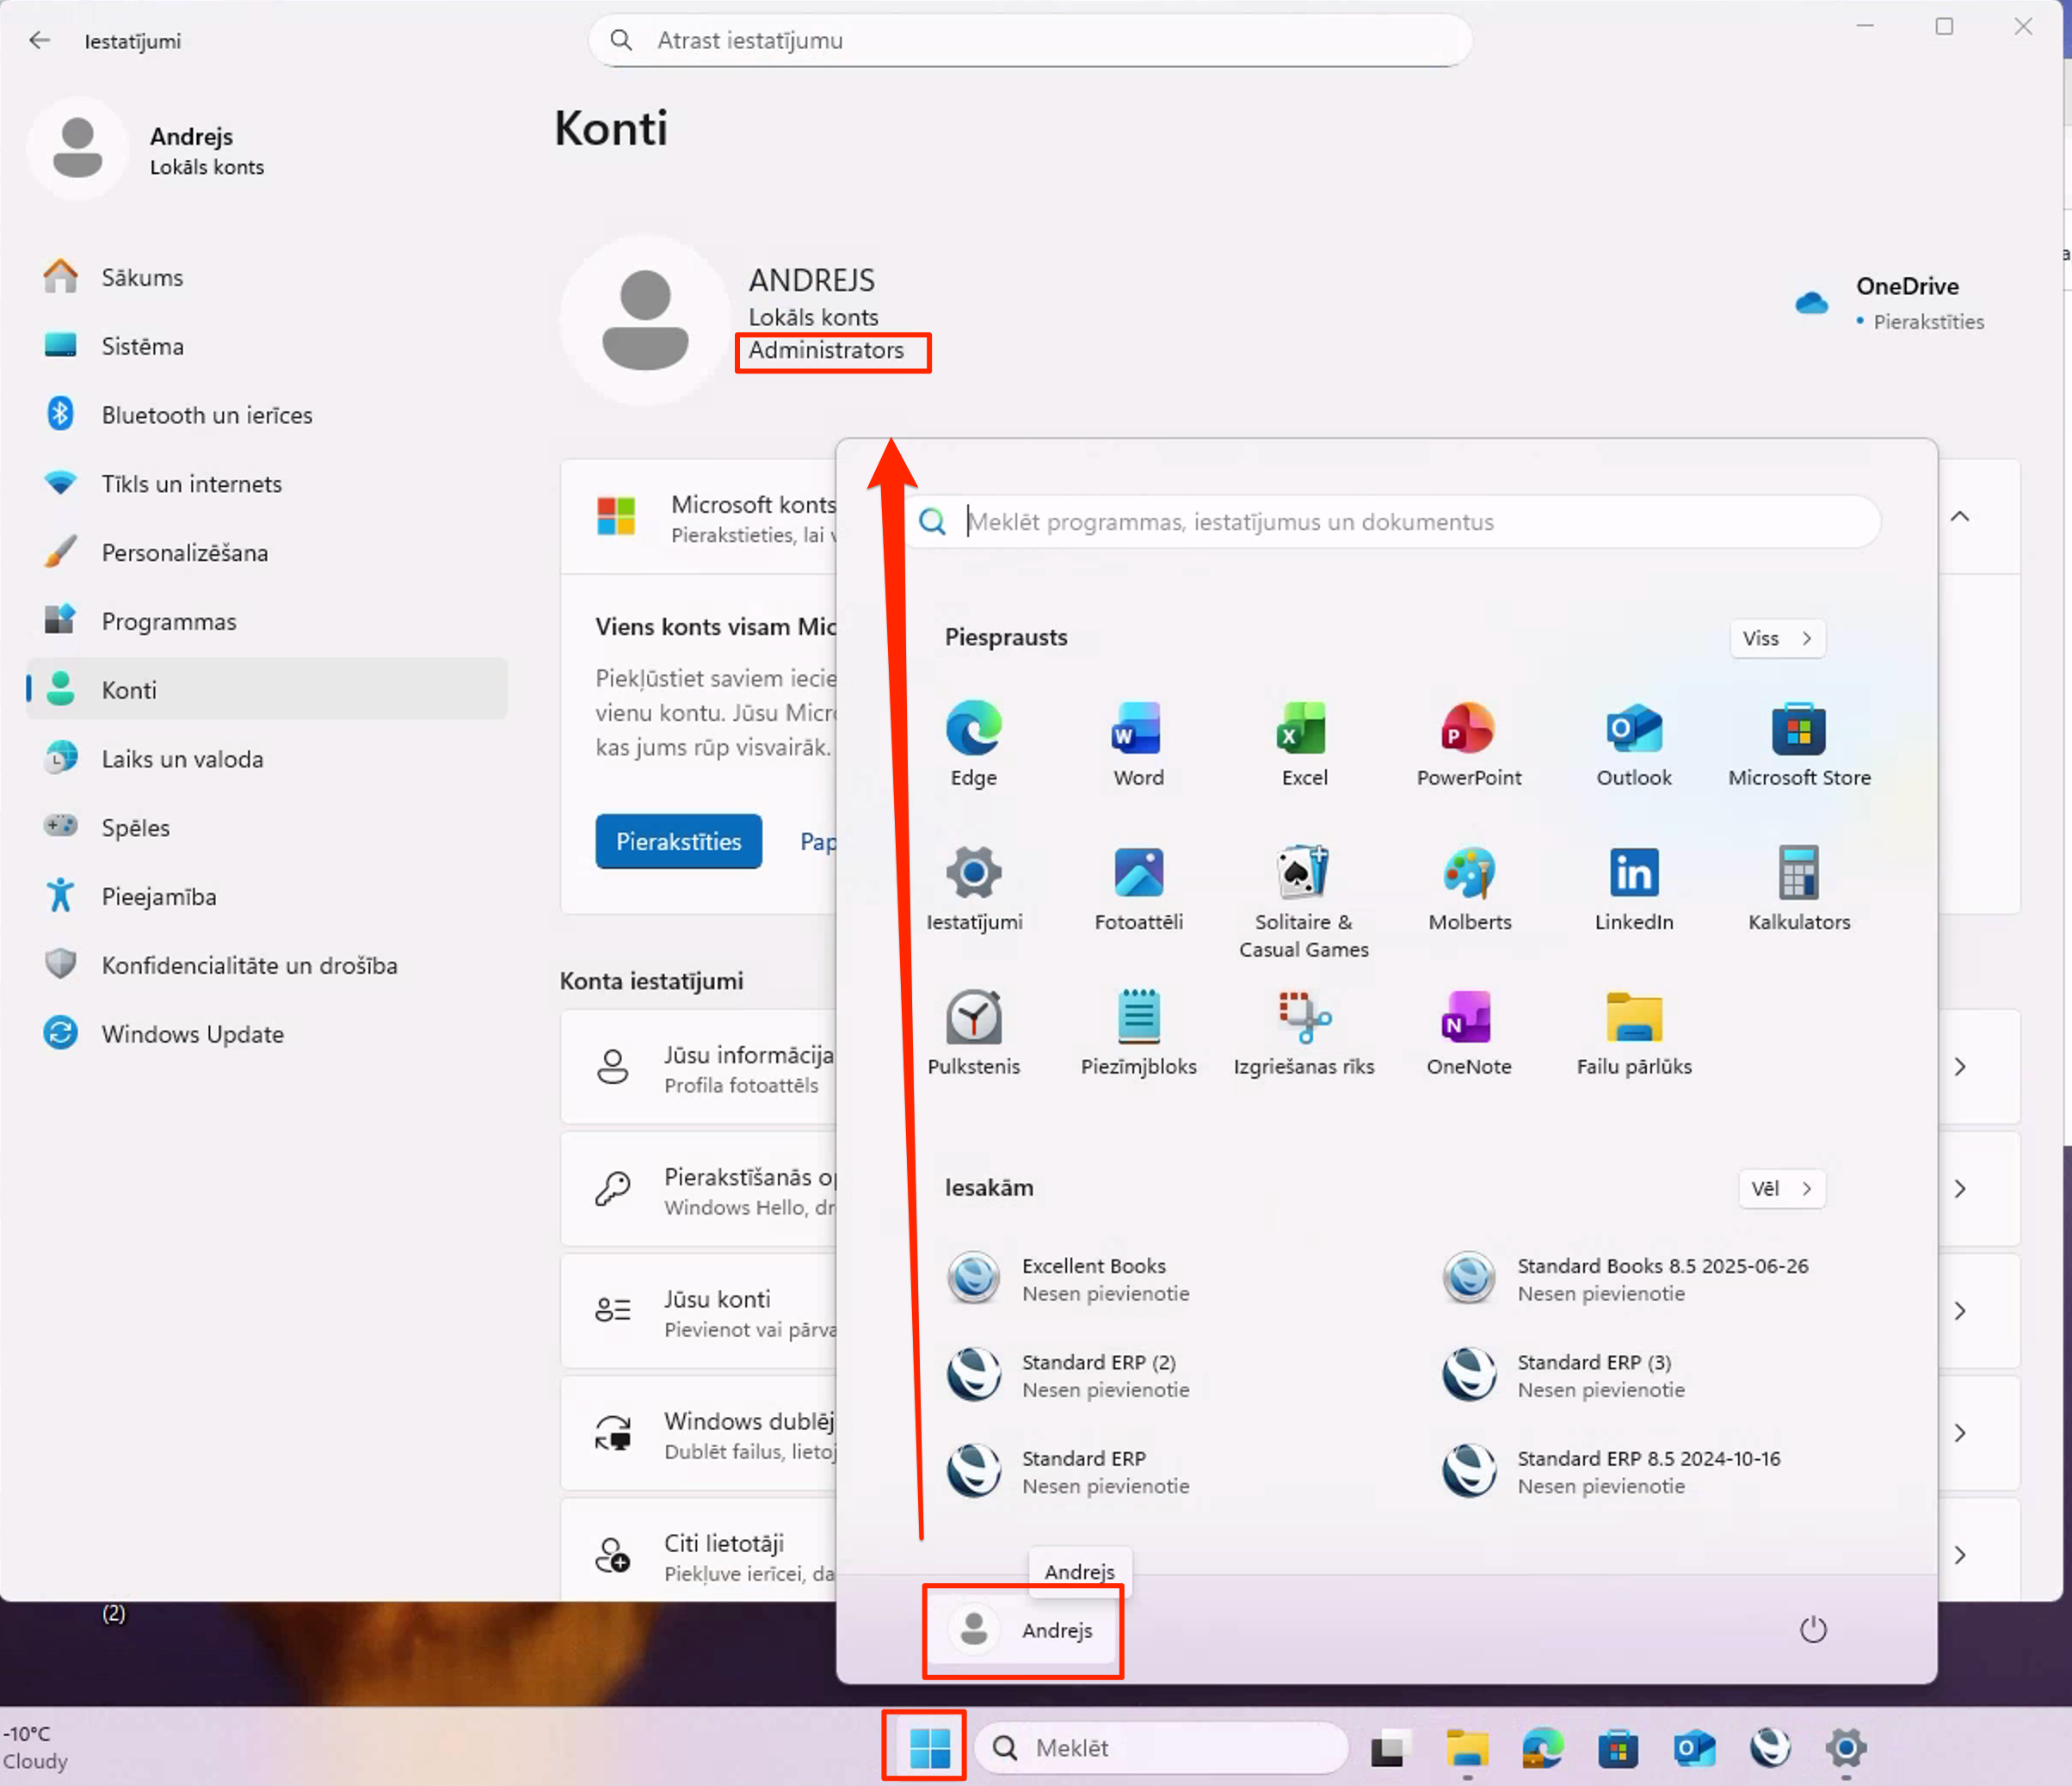Open Andrejs user account button
Screen dimensions: 2072x1786
[x=1022, y=1630]
